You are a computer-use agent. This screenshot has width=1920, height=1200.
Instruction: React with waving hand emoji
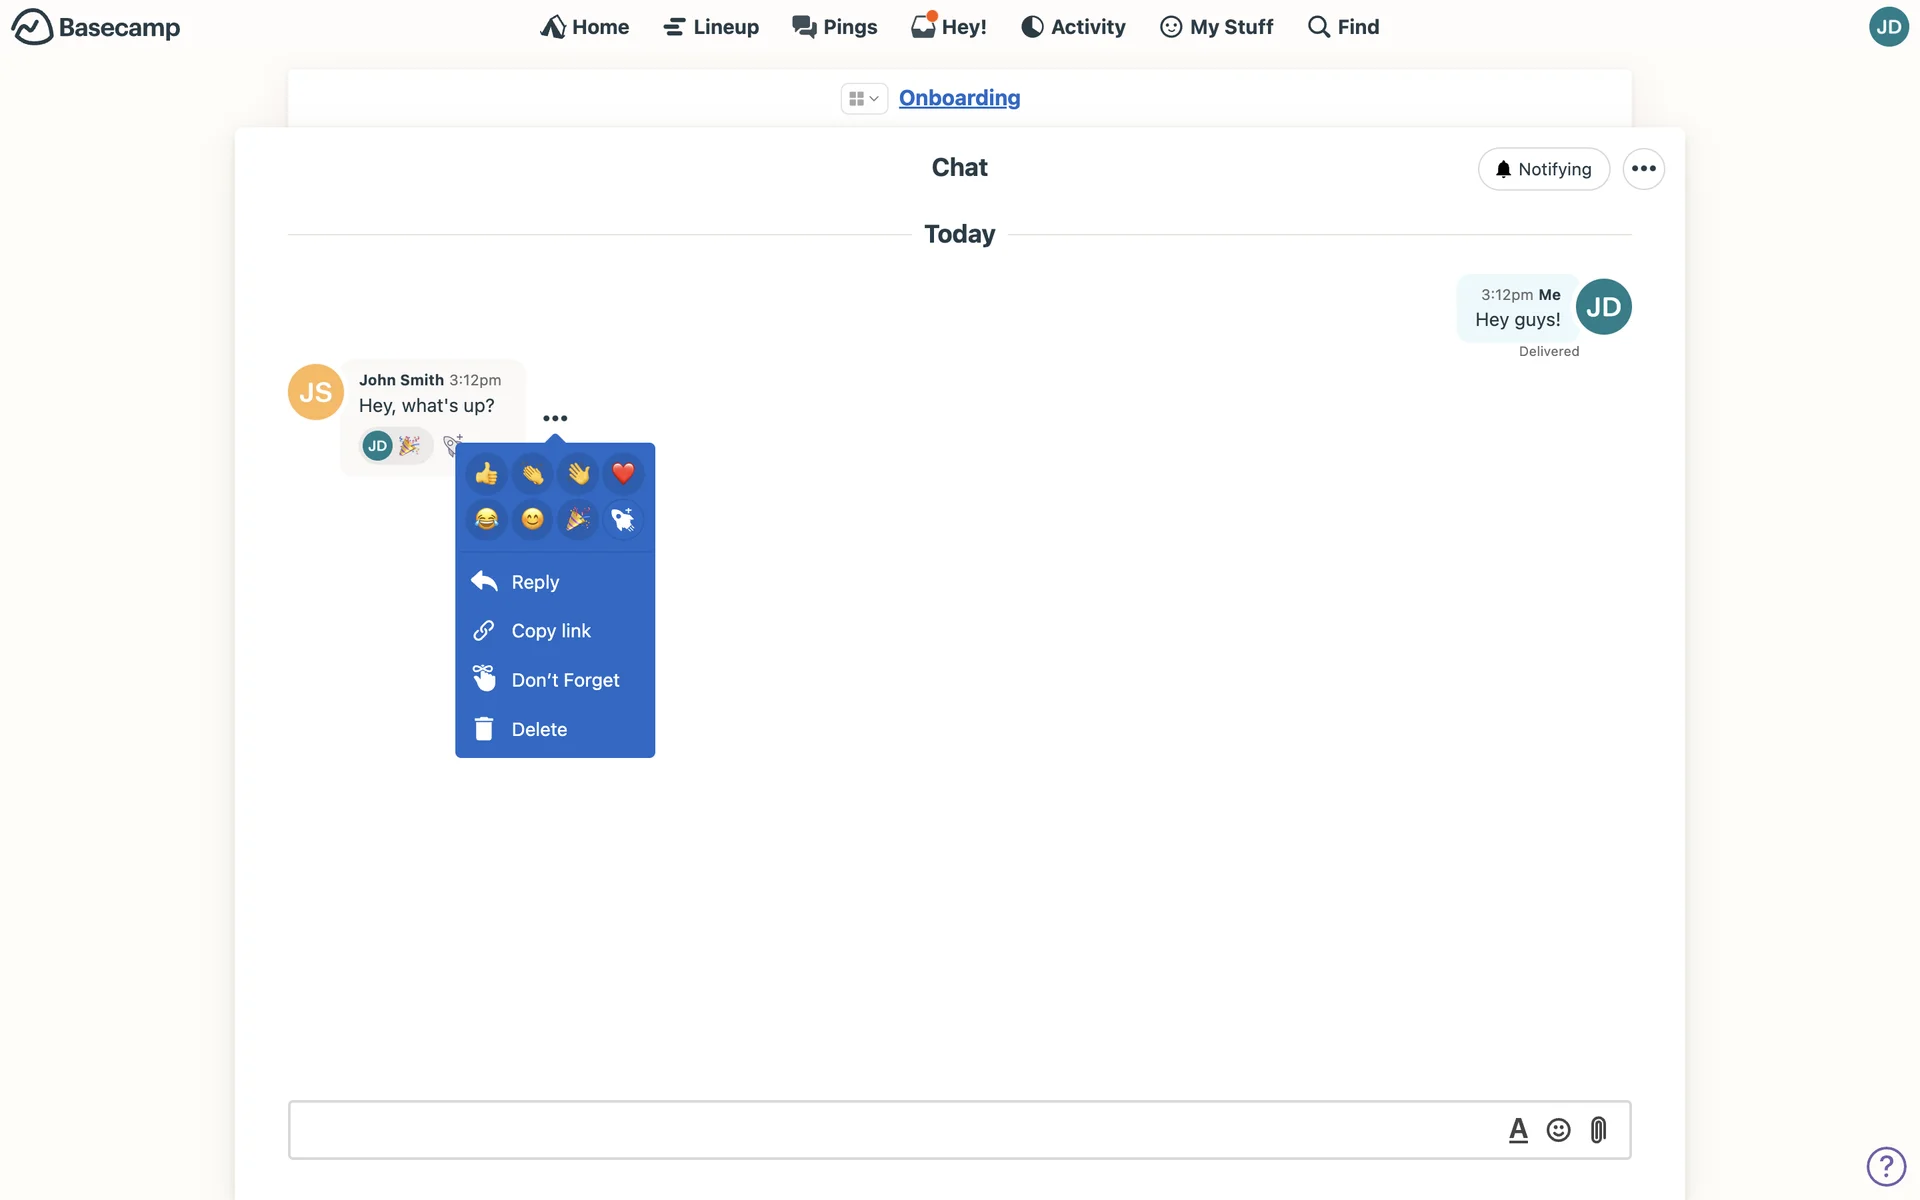(x=578, y=473)
